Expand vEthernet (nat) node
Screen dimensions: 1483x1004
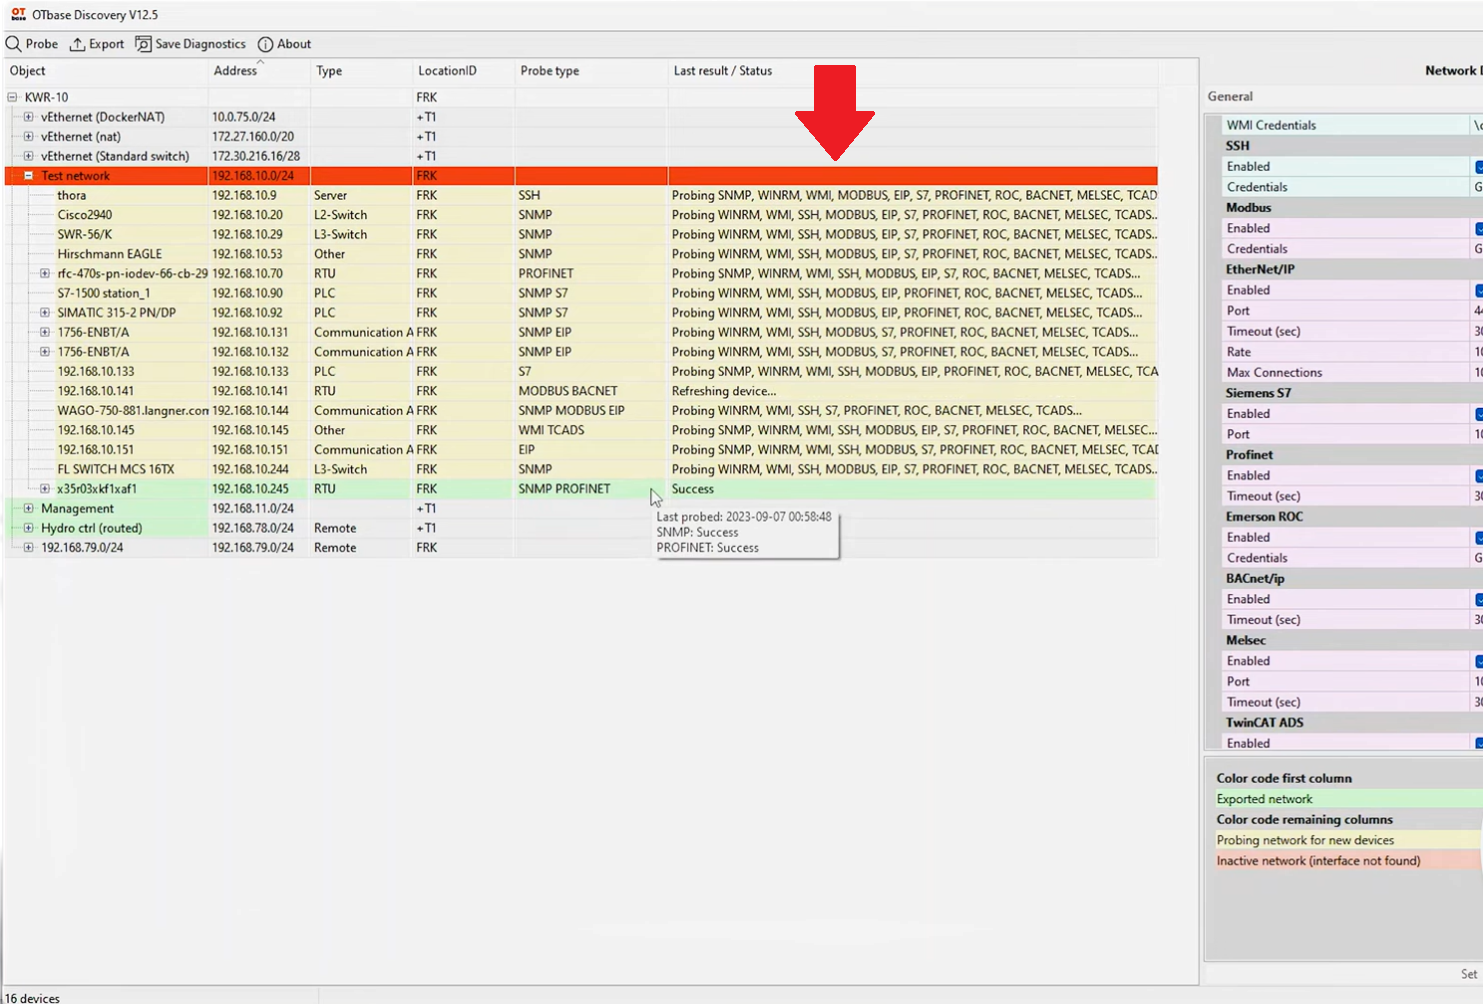pyautogui.click(x=29, y=136)
